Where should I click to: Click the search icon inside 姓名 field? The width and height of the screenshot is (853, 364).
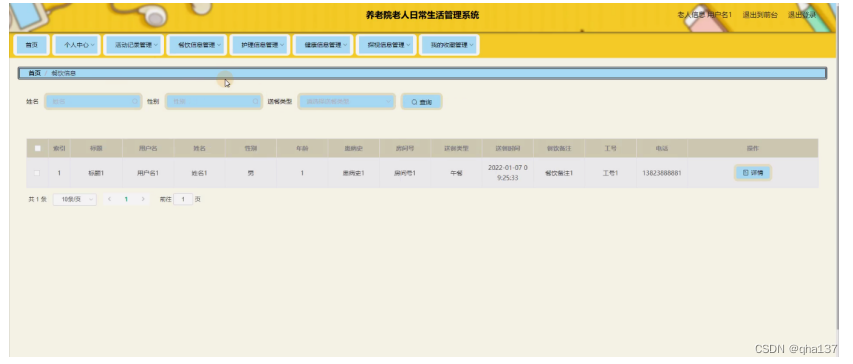(135, 102)
